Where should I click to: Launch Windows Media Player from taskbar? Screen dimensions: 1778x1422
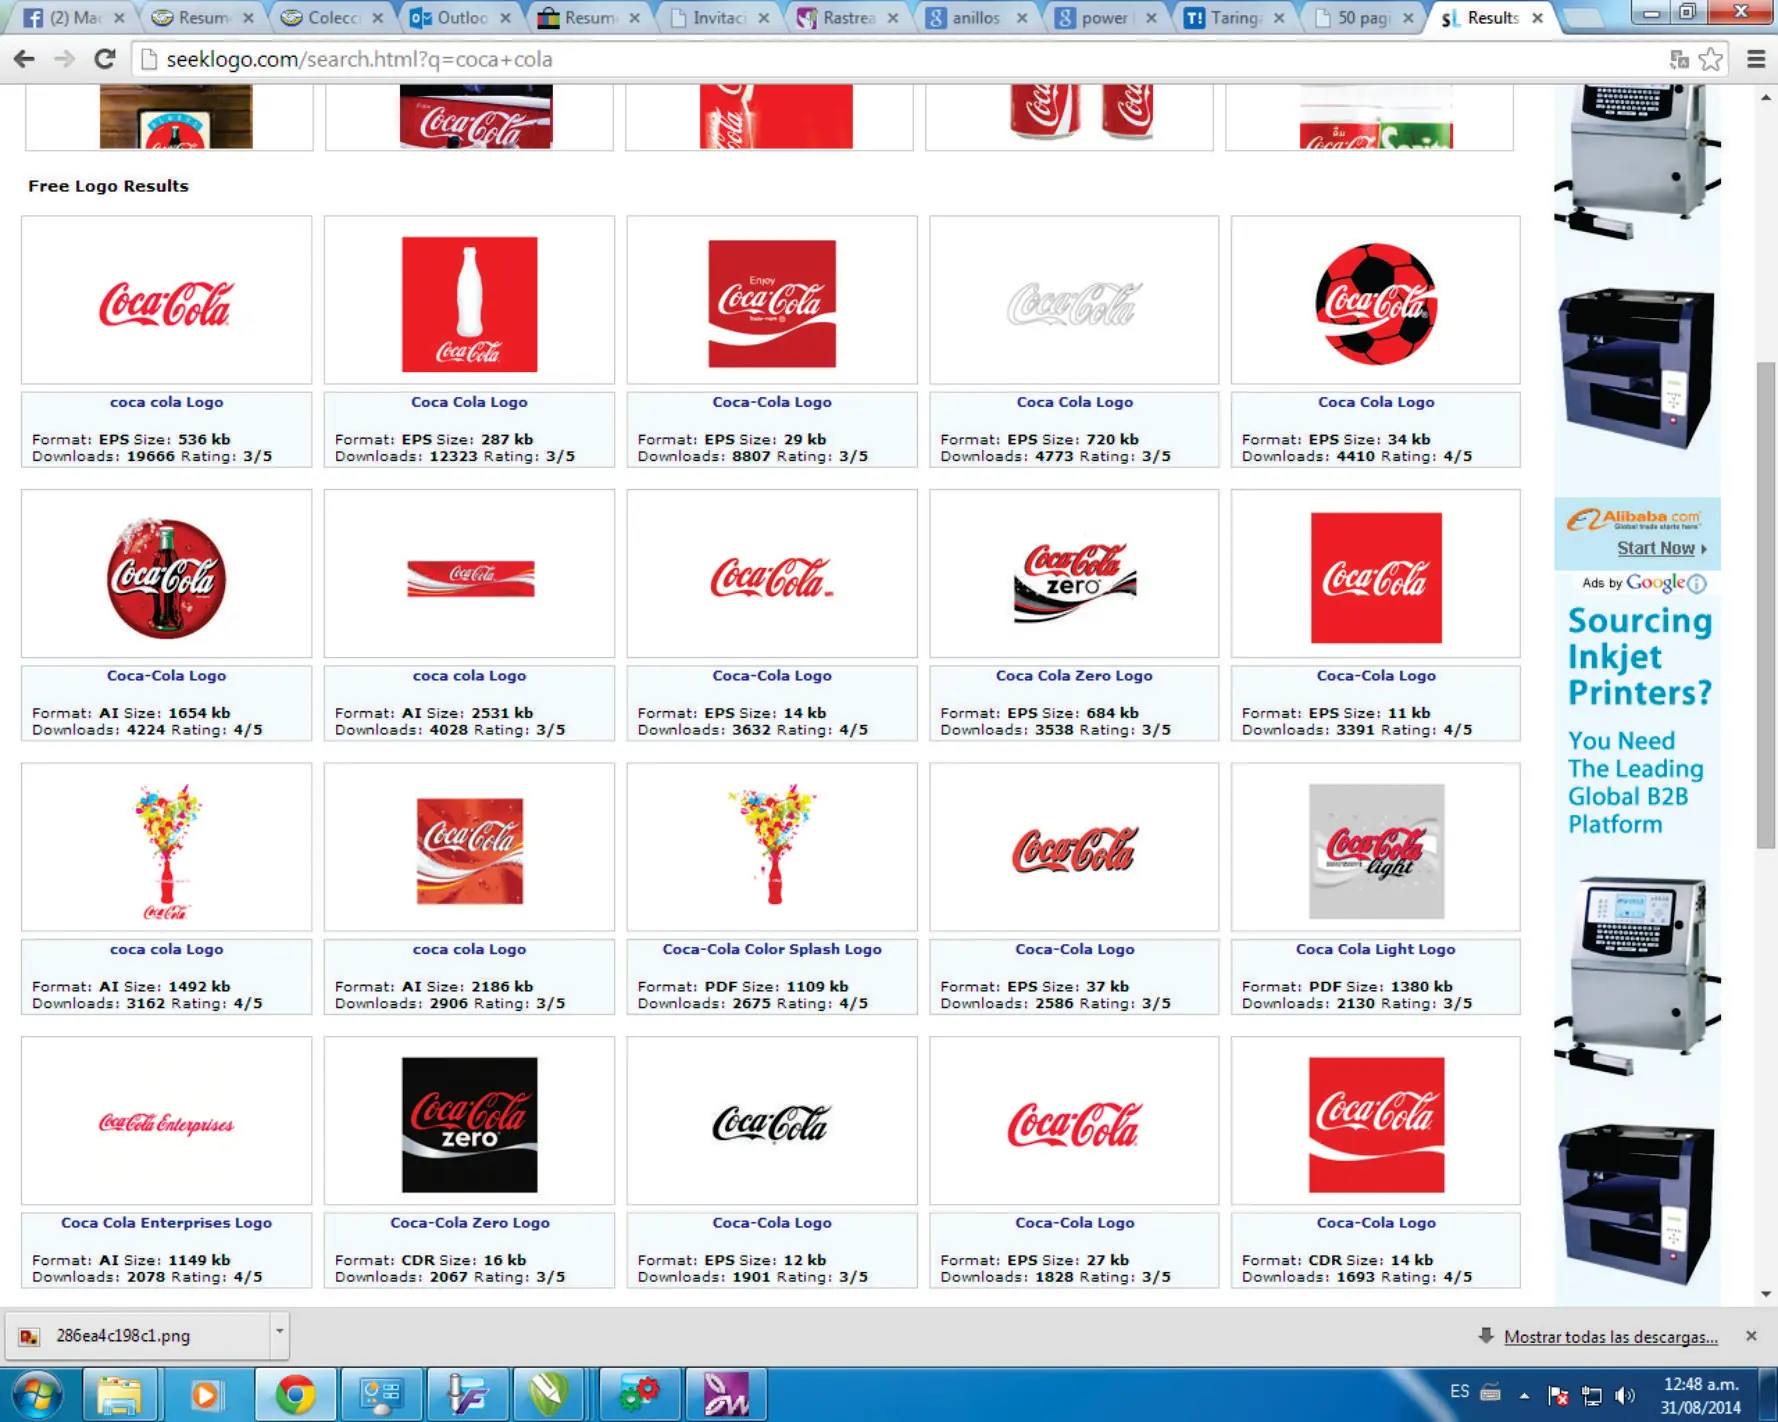coord(205,1394)
